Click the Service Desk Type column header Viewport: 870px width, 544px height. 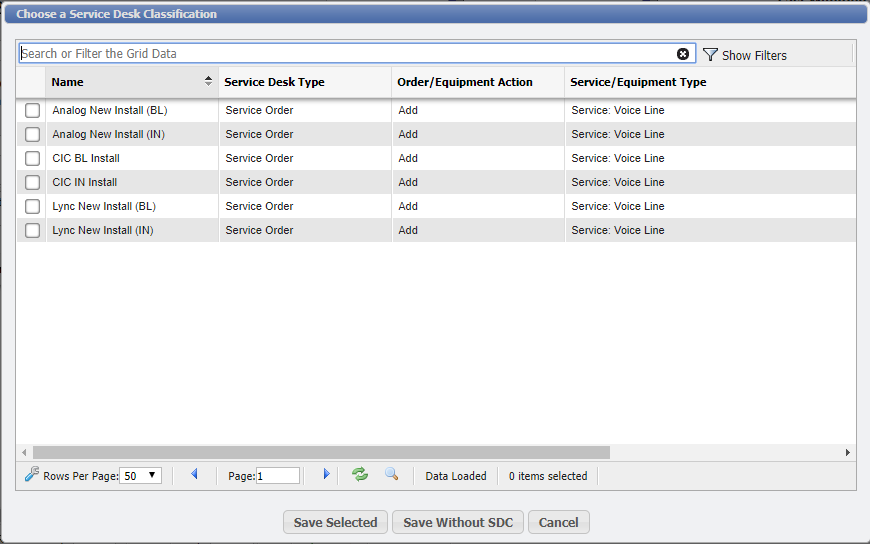pyautogui.click(x=275, y=82)
